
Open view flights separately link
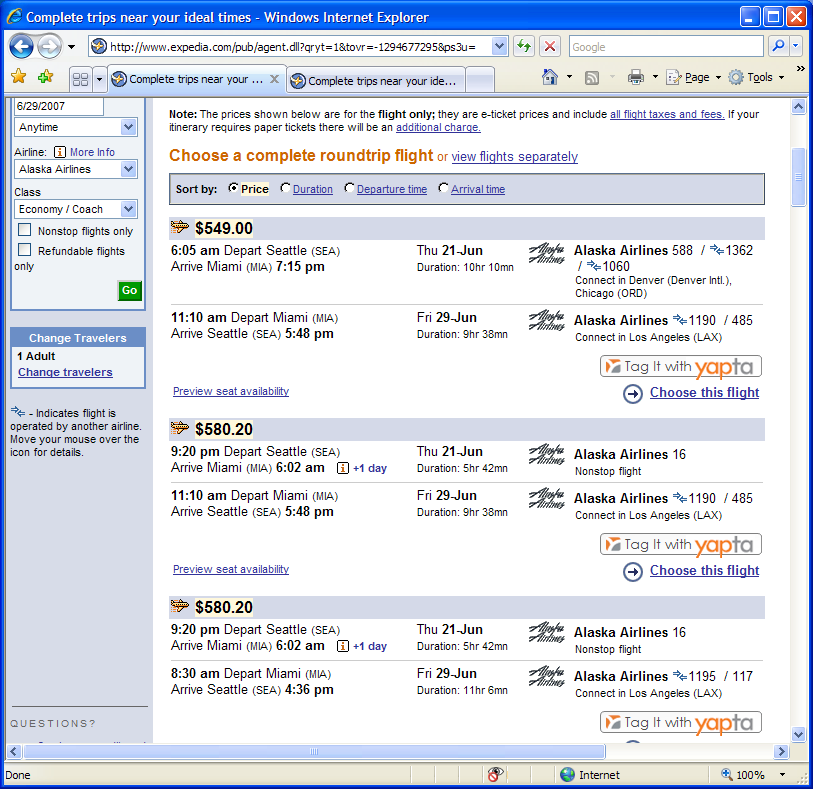[514, 157]
